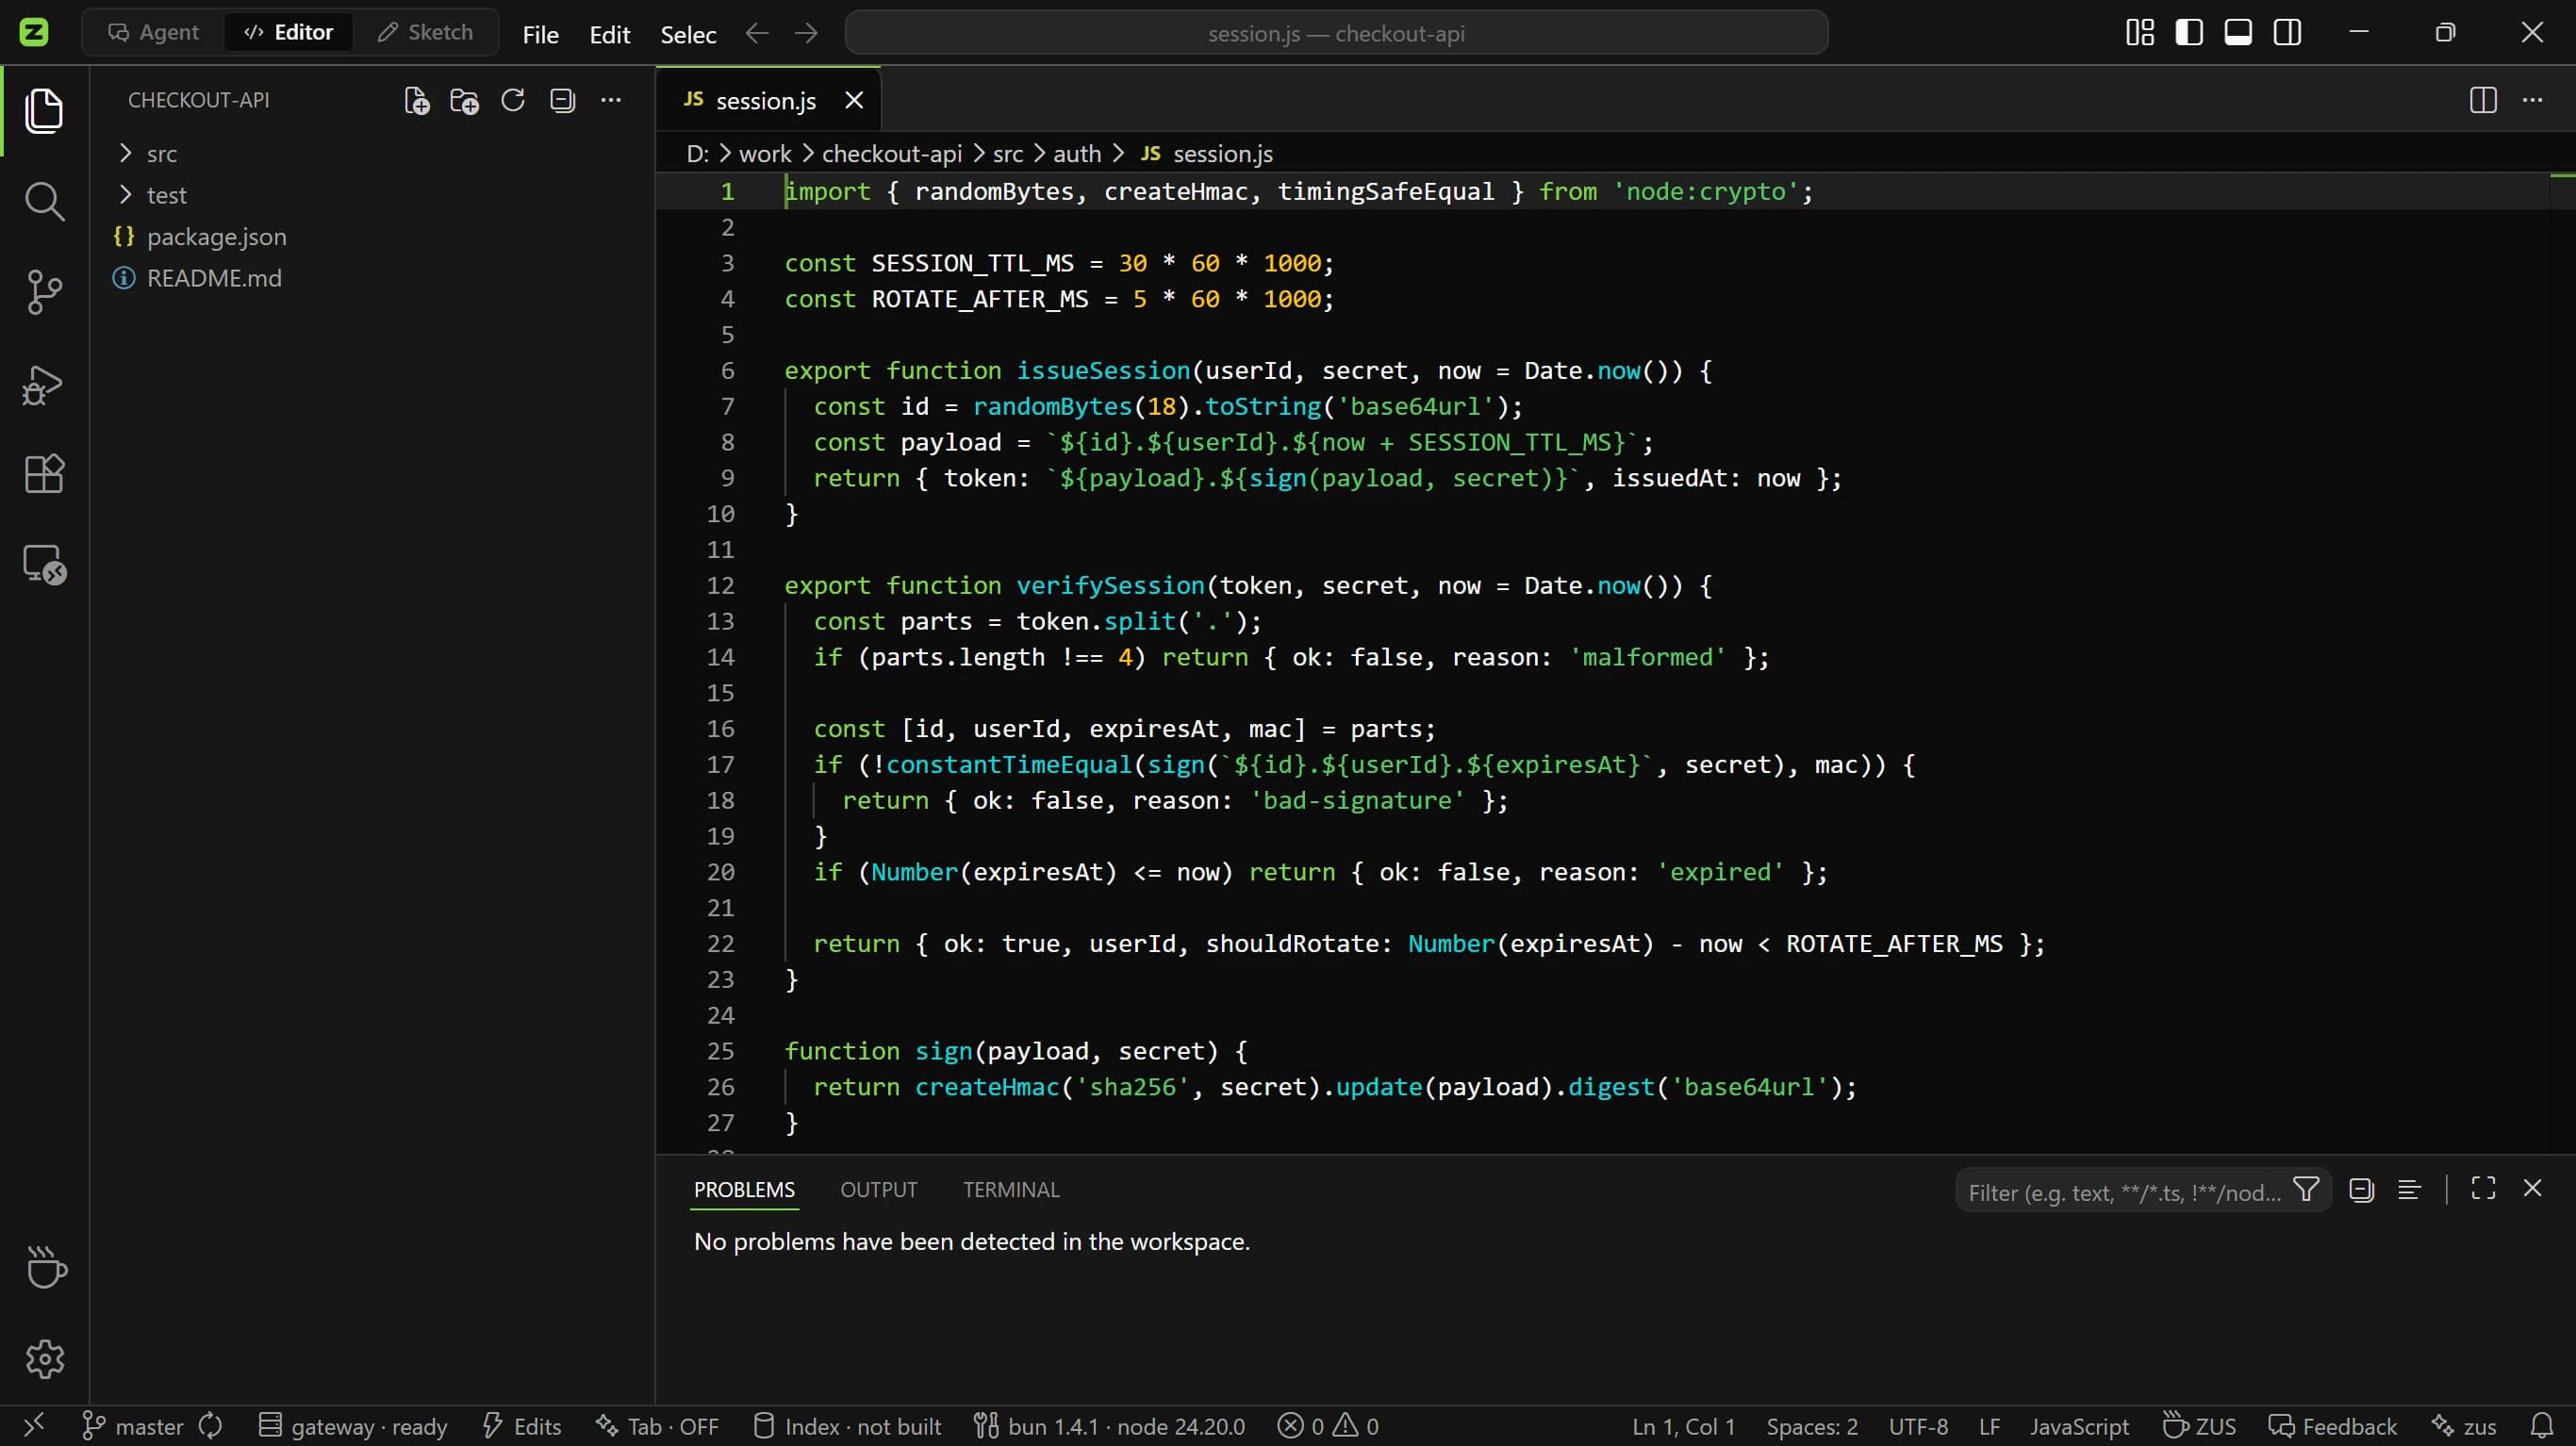Open the filter options funnel in Problems
Screen dimensions: 2576x1446
click(2306, 1190)
